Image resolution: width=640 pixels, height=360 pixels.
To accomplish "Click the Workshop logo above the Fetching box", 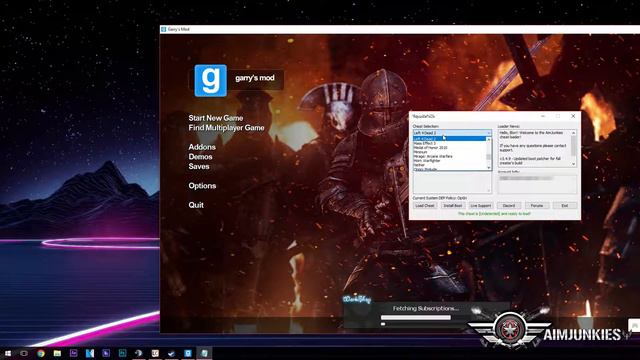I will 357,300.
